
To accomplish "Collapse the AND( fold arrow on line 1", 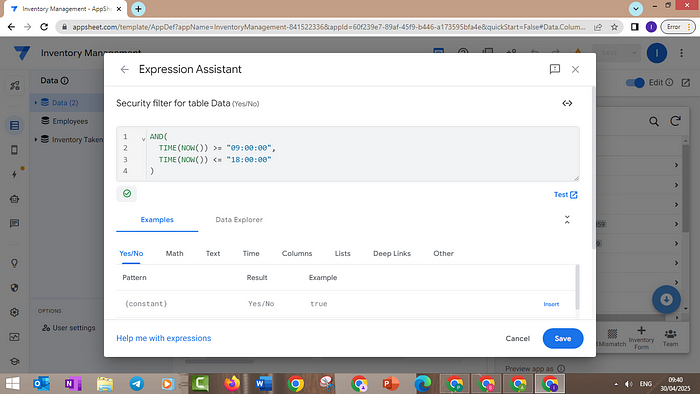I will tap(143, 139).
